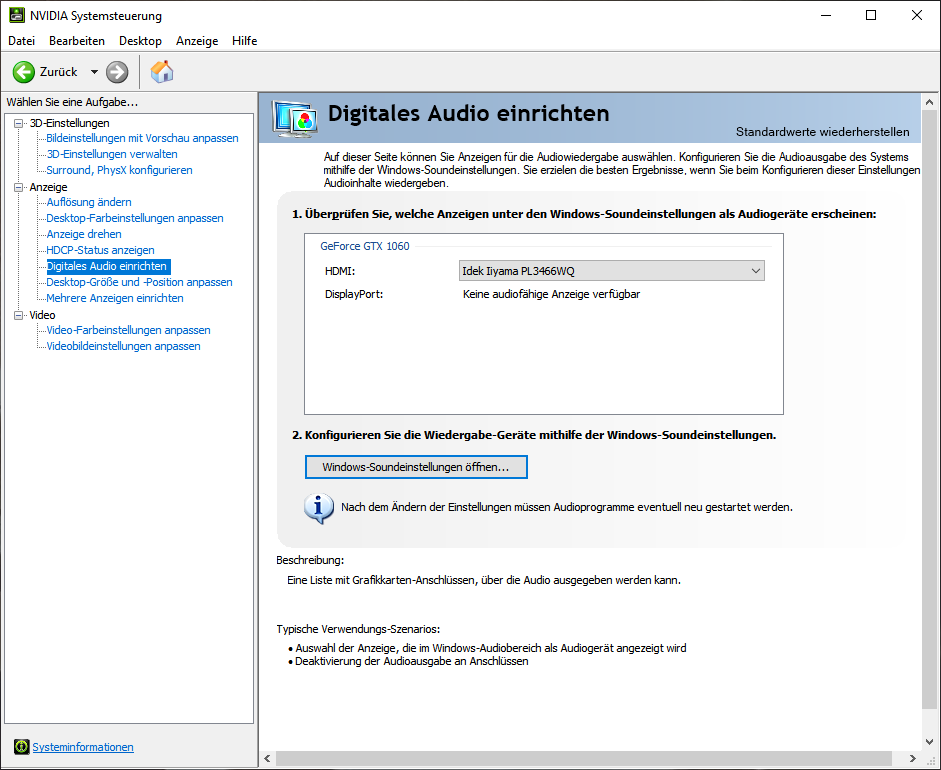Click the gray forward arrow icon

tap(117, 72)
